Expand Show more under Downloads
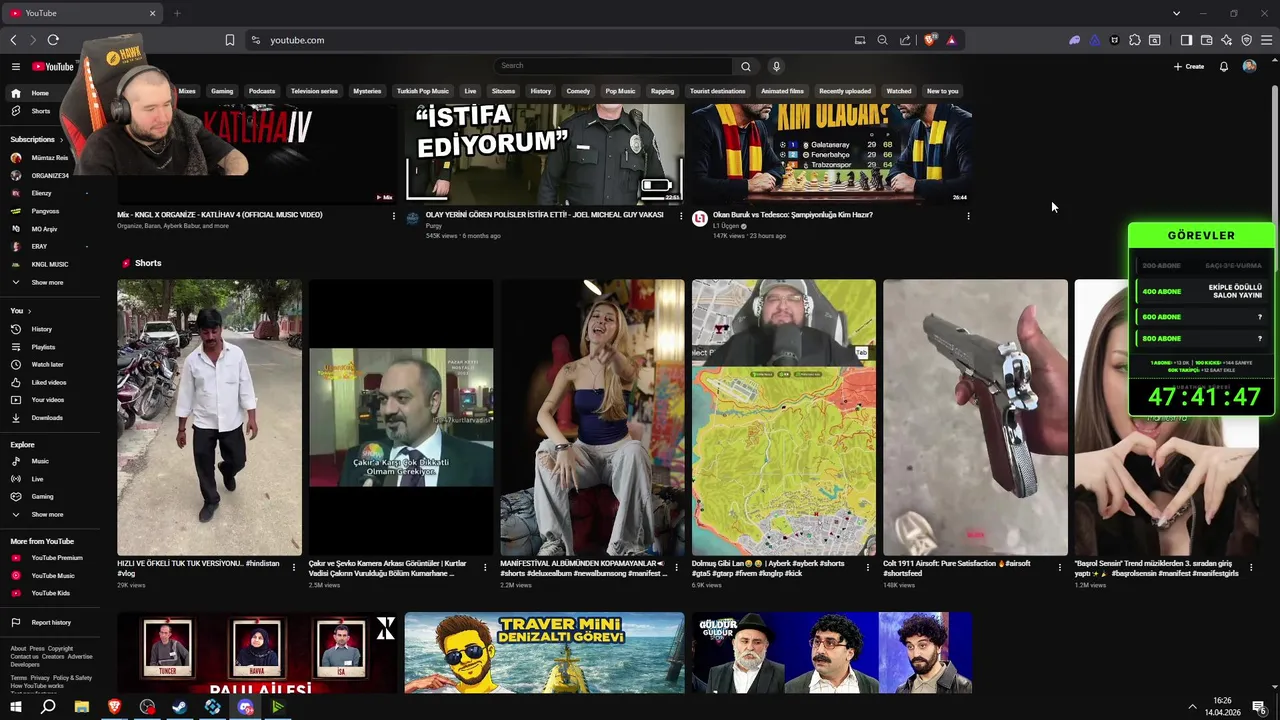Viewport: 1280px width, 720px height. point(47,515)
